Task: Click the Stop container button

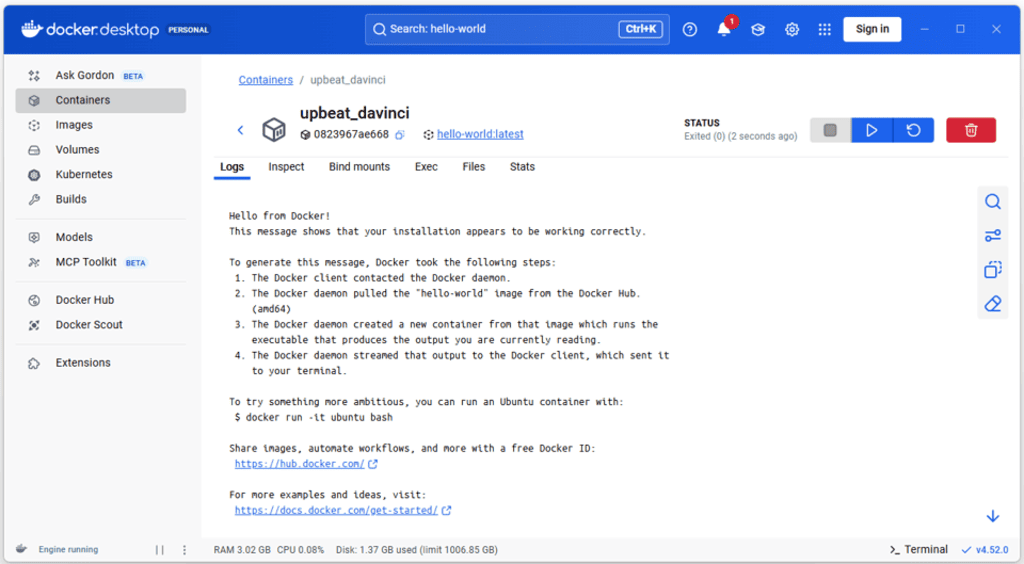Action: [830, 130]
